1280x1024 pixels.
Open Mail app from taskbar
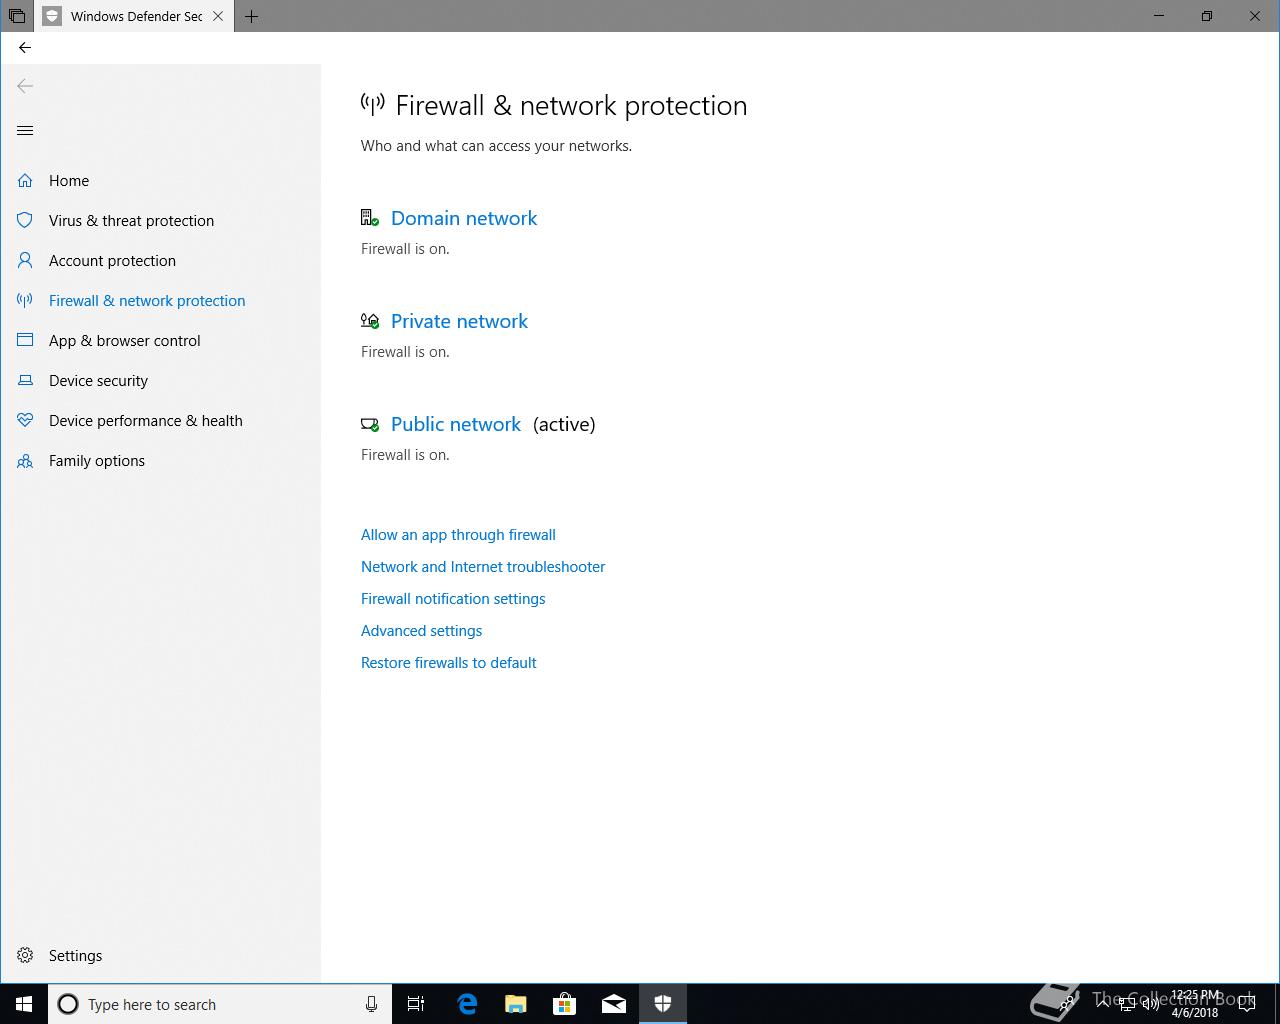[x=614, y=1004]
